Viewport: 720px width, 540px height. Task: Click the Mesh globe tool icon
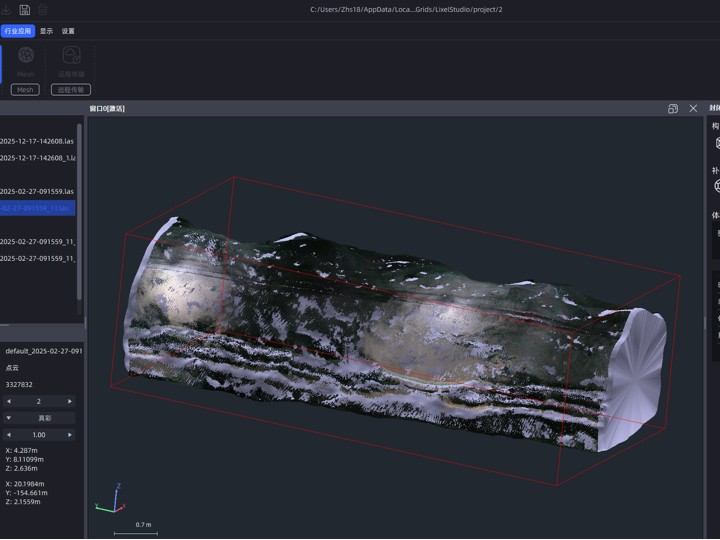pyautogui.click(x=26, y=56)
